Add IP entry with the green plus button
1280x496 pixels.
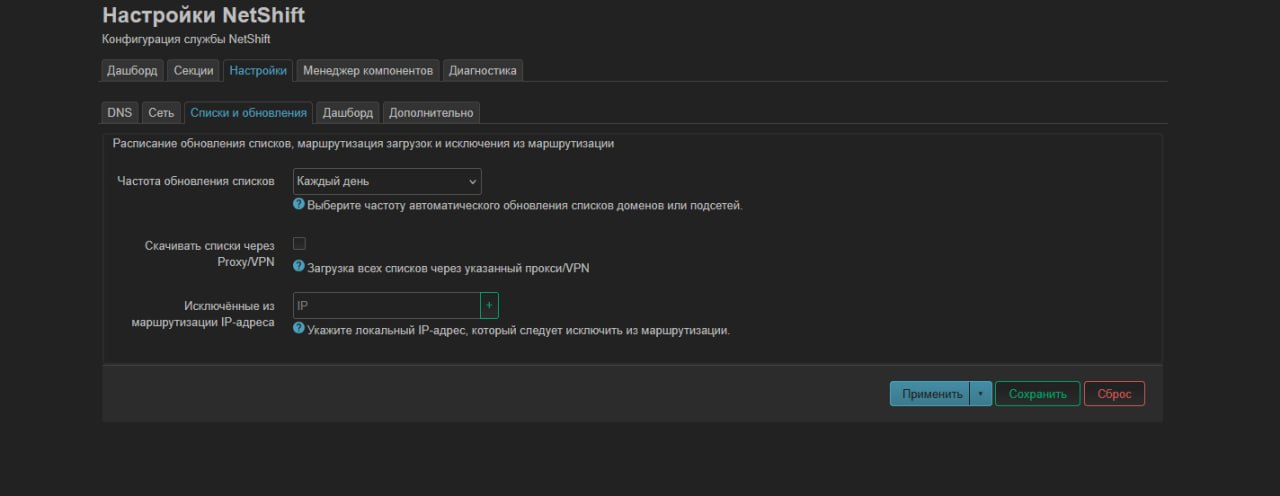pos(489,305)
